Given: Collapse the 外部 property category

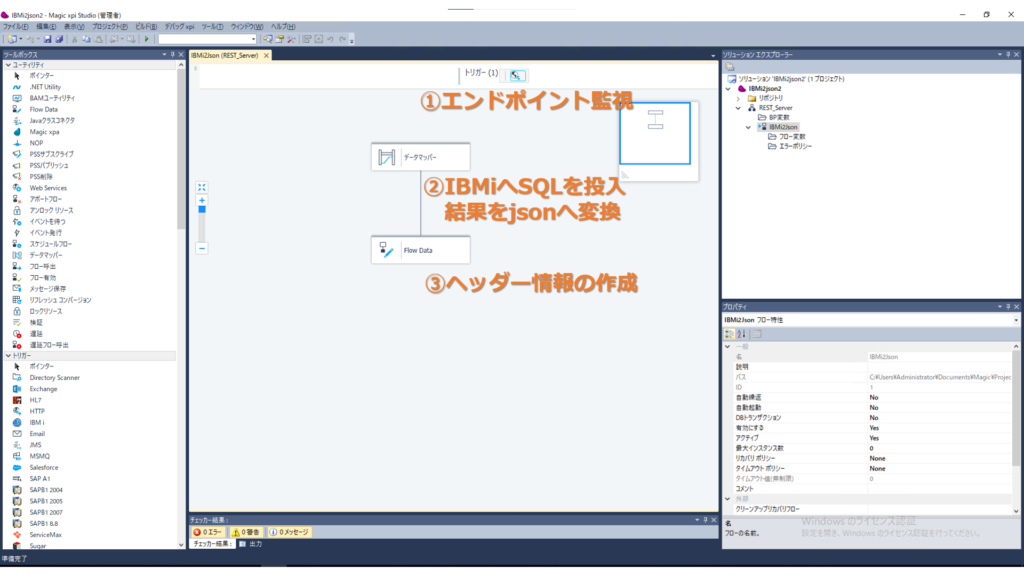Looking at the screenshot, I should tap(728, 499).
